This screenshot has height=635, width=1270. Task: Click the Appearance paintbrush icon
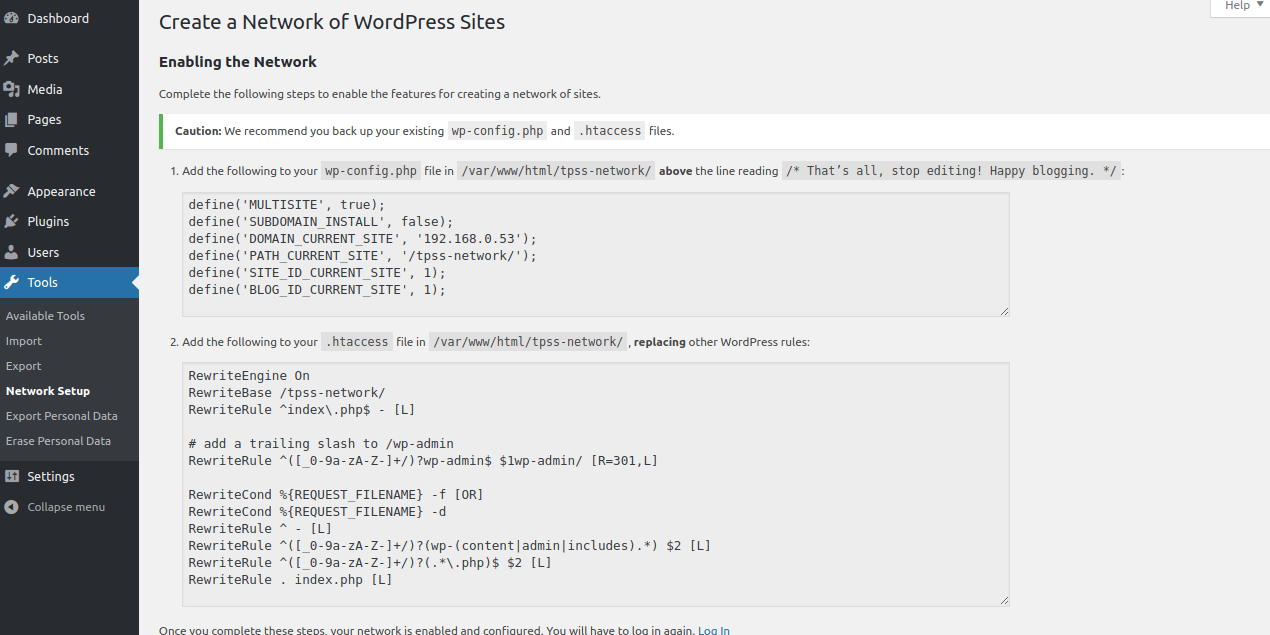coord(12,191)
